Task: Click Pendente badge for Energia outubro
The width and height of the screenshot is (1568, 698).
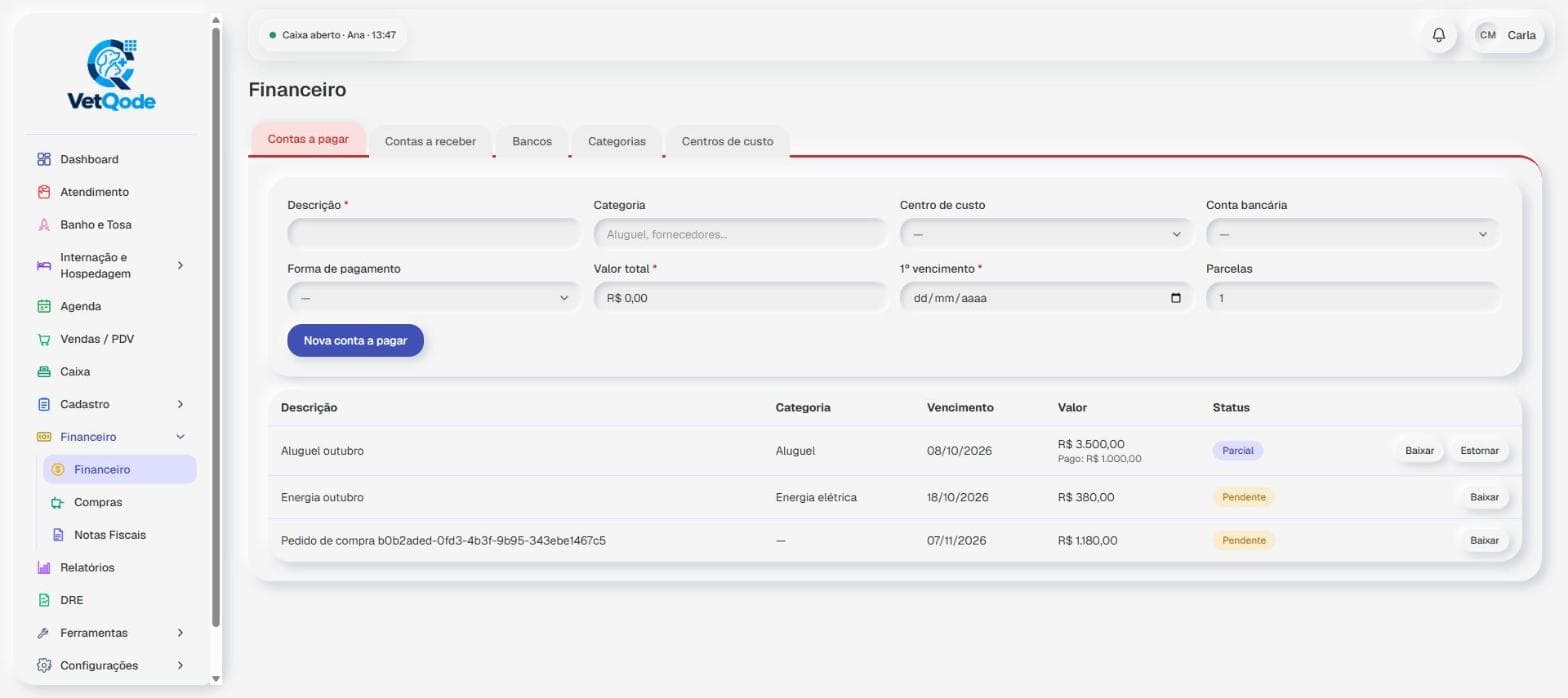Action: (x=1244, y=497)
